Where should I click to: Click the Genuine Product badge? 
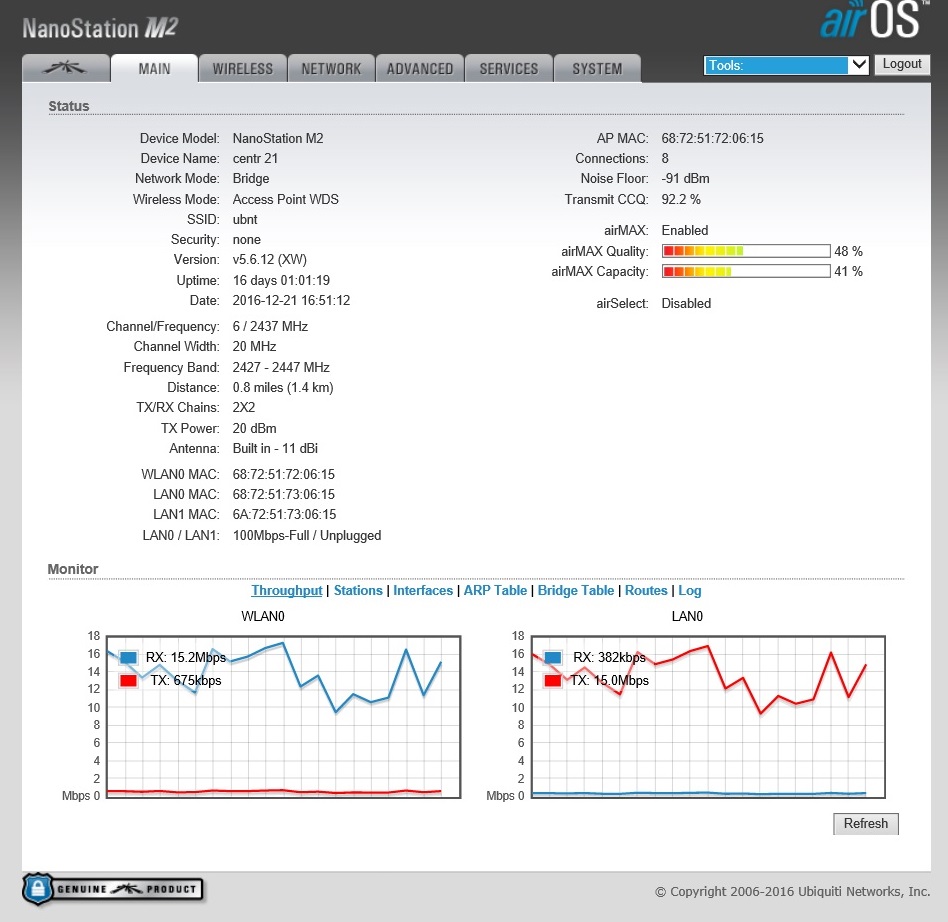[x=112, y=889]
